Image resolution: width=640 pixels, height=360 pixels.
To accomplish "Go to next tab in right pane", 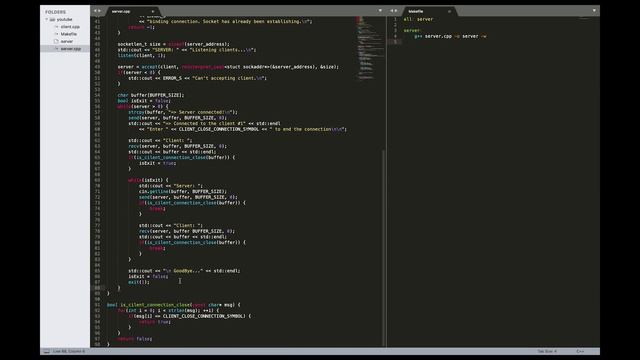I will click(396, 11).
